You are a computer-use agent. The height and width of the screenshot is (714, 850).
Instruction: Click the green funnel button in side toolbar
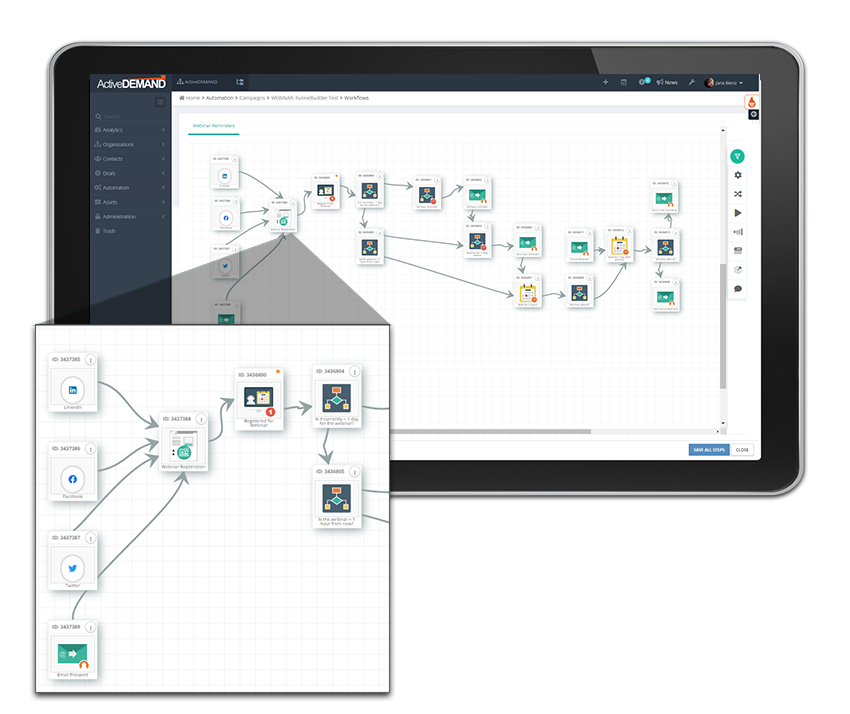737,156
